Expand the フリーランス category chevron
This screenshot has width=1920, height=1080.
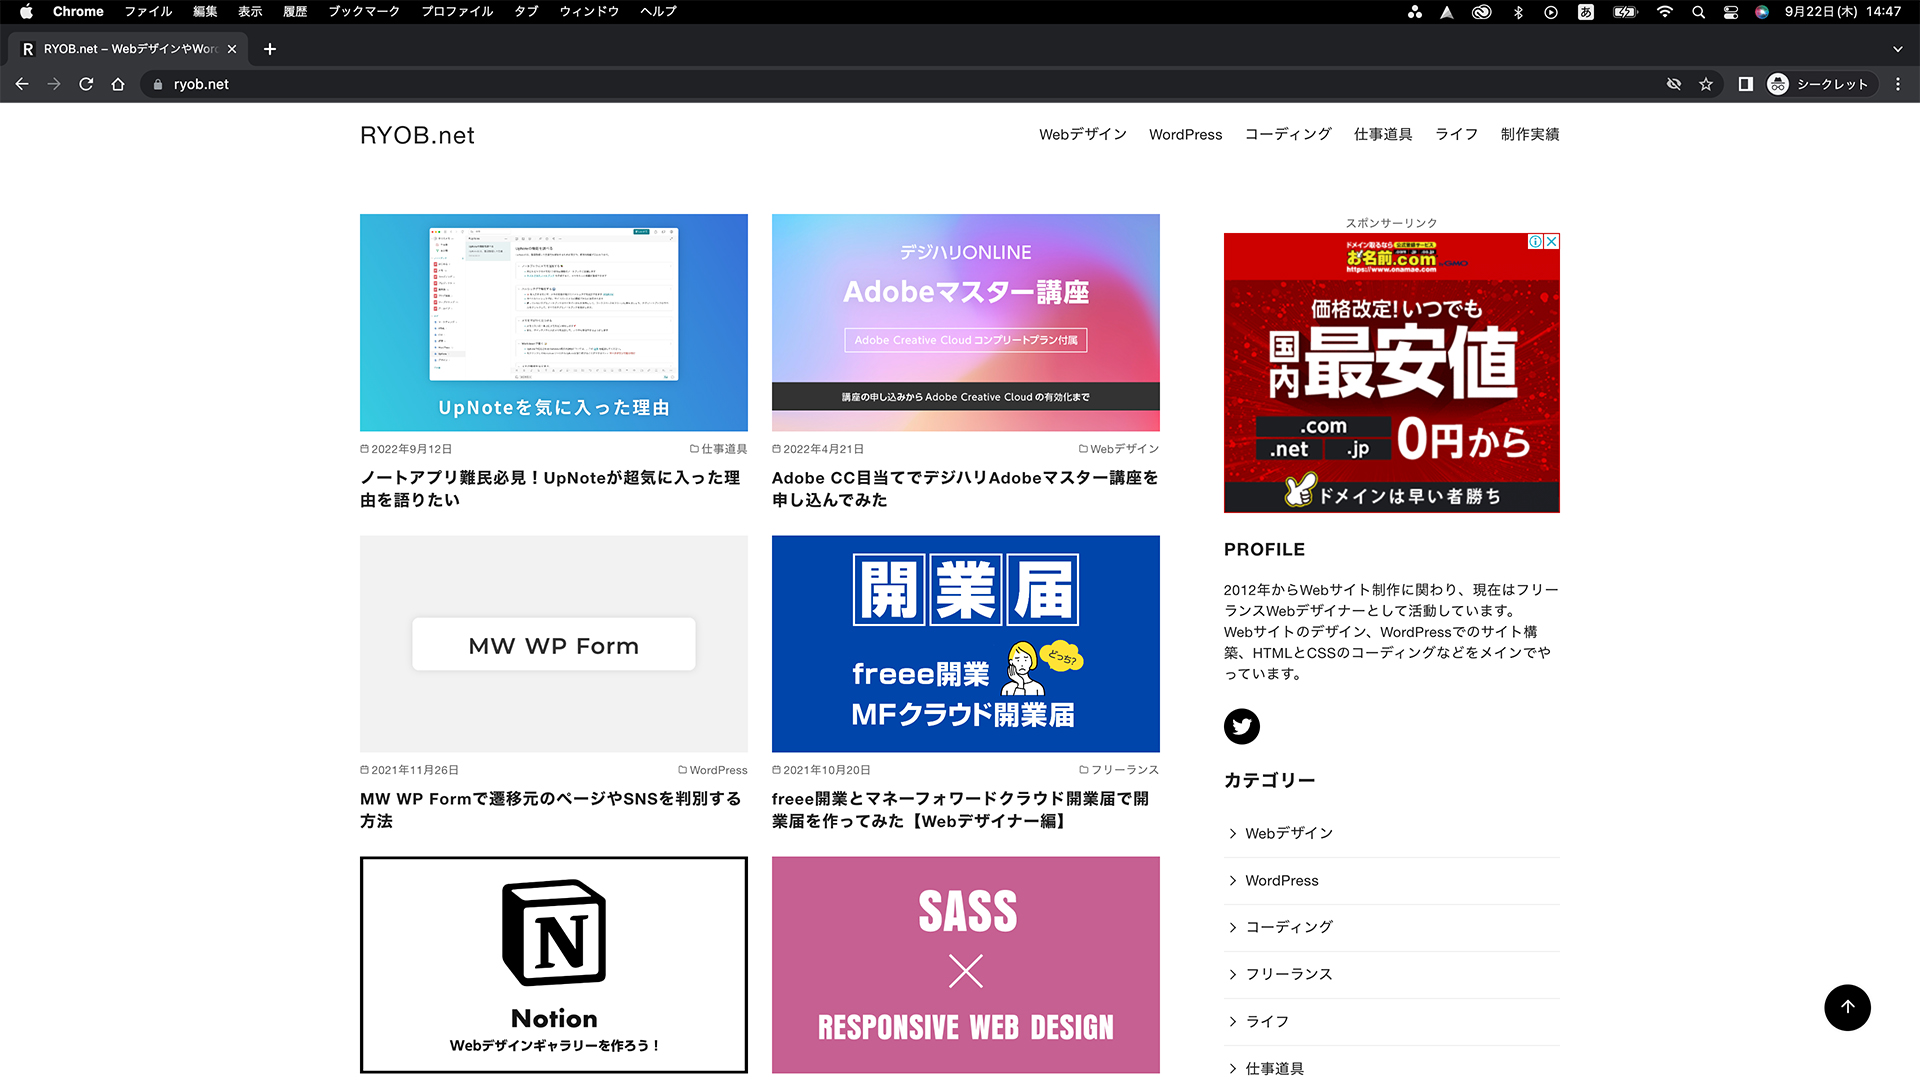[1231, 974]
